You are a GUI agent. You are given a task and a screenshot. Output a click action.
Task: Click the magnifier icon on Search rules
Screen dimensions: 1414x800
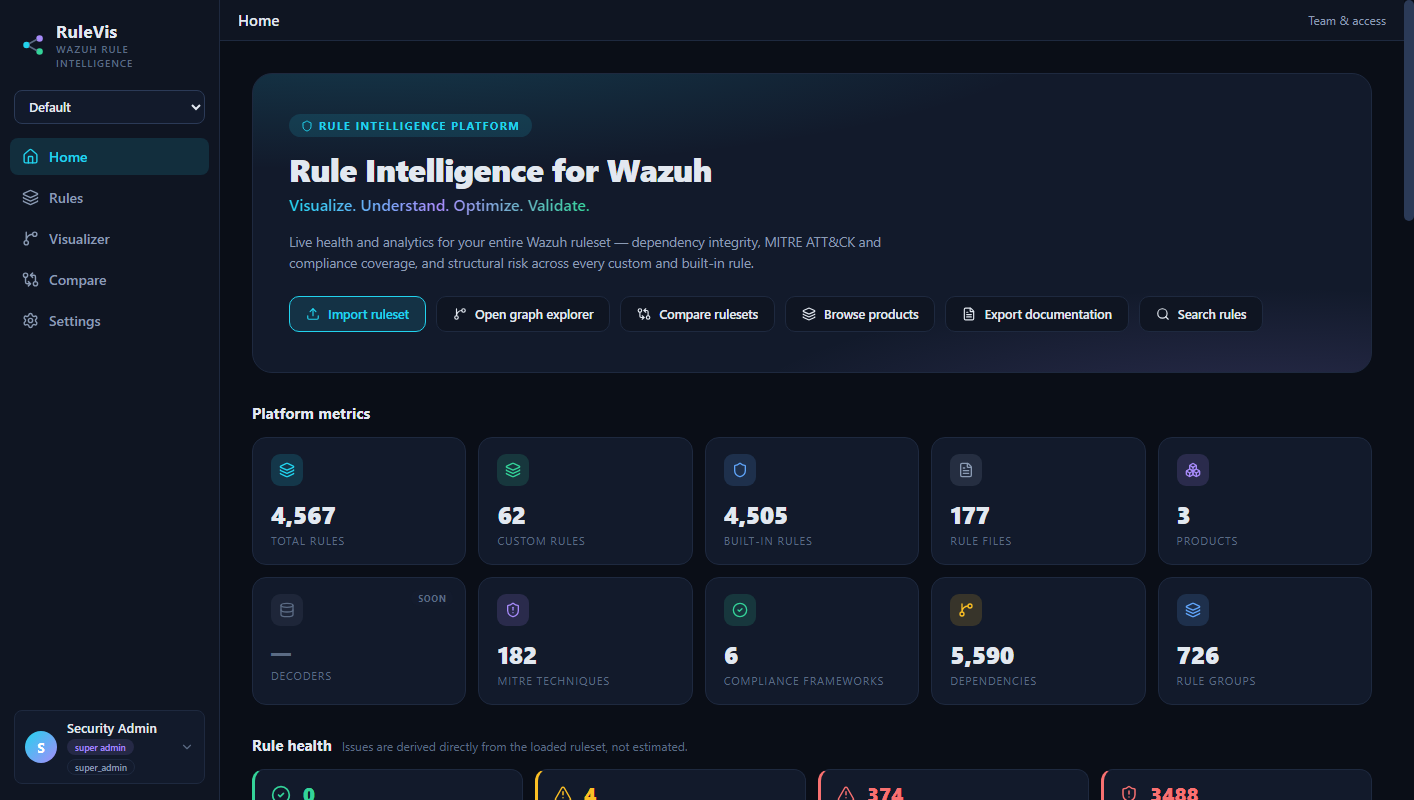pos(1163,314)
